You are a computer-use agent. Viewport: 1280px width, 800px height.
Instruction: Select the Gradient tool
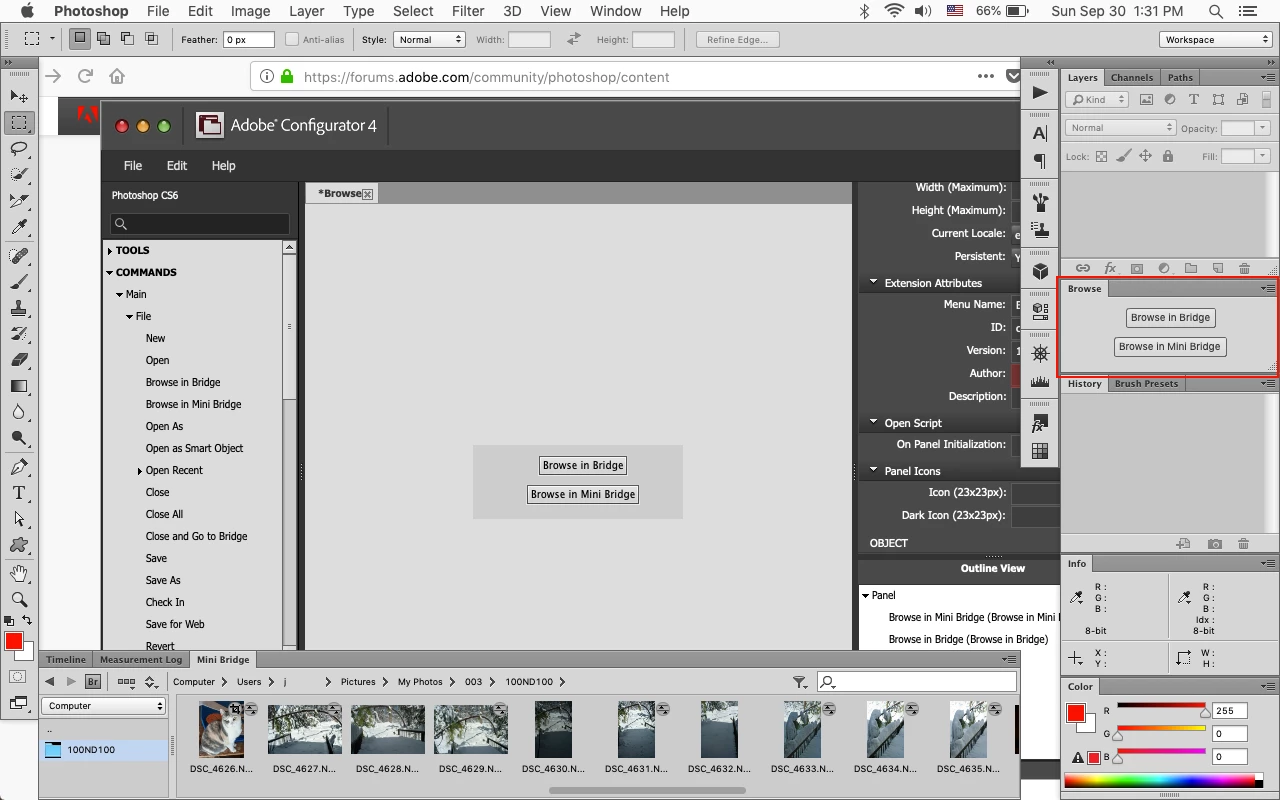19,386
